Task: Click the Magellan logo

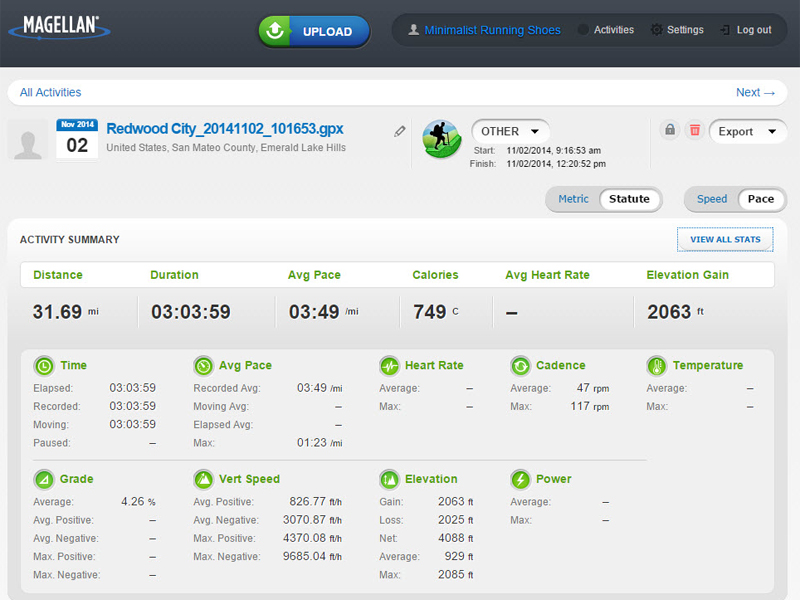Action: point(60,27)
